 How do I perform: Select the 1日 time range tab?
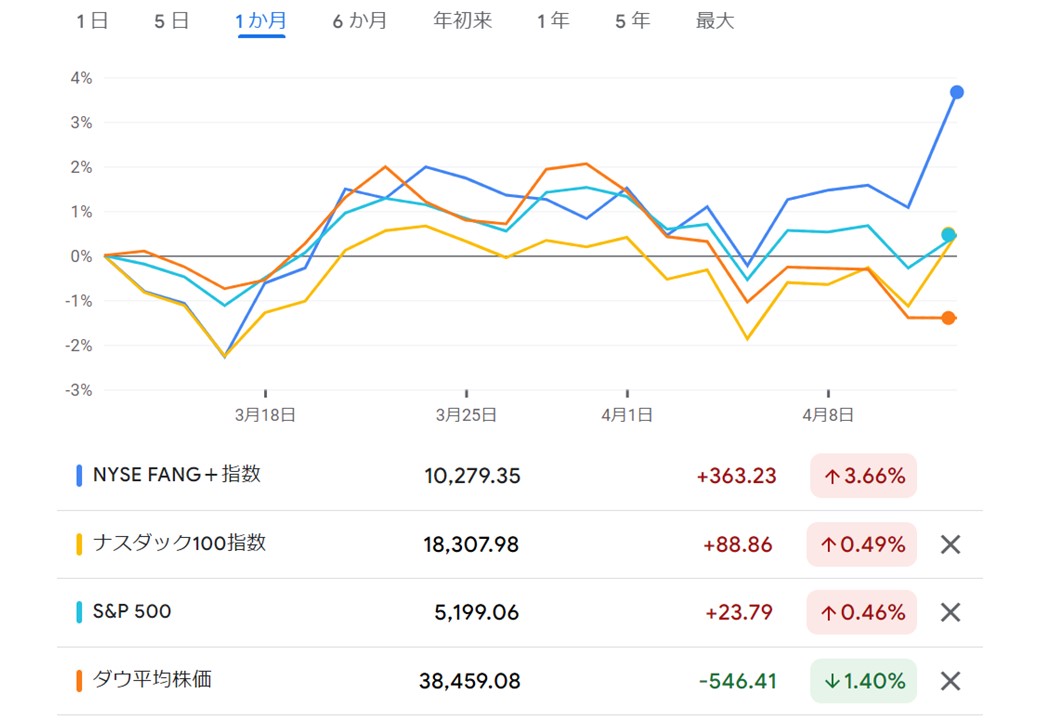coord(92,21)
